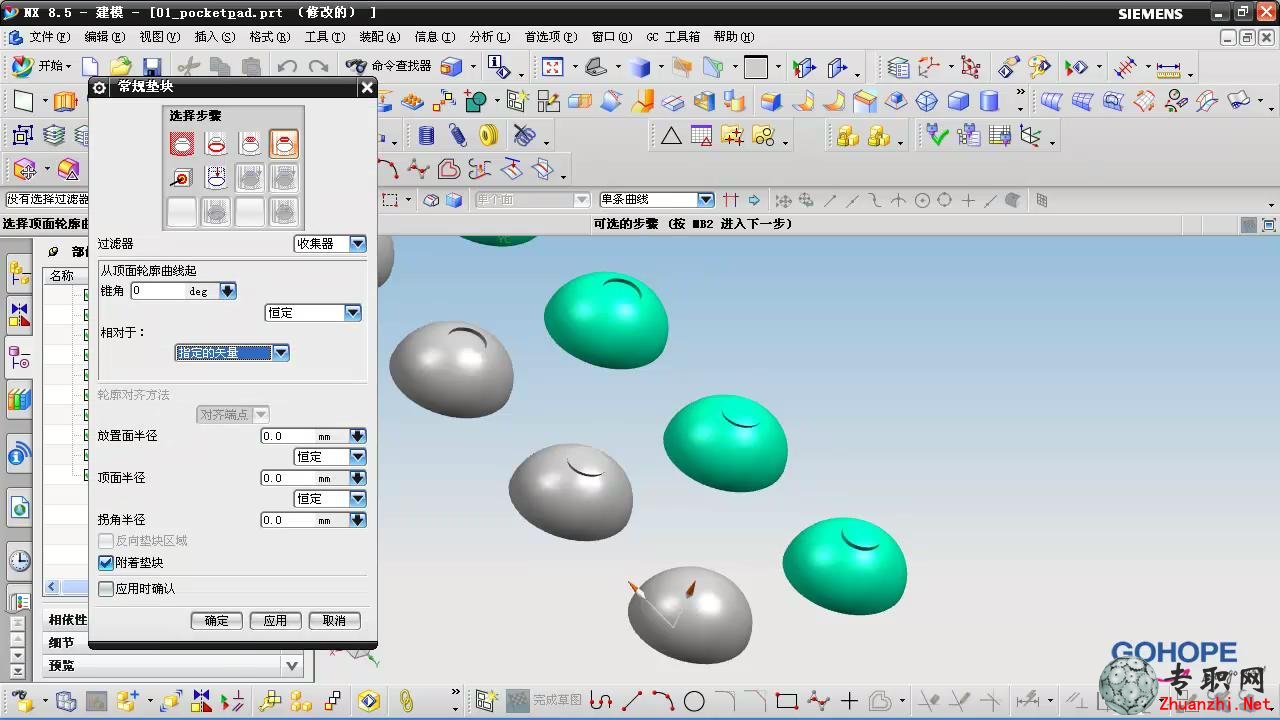Select the placement outline step icon
Image resolution: width=1280 pixels, height=720 pixels.
216,144
